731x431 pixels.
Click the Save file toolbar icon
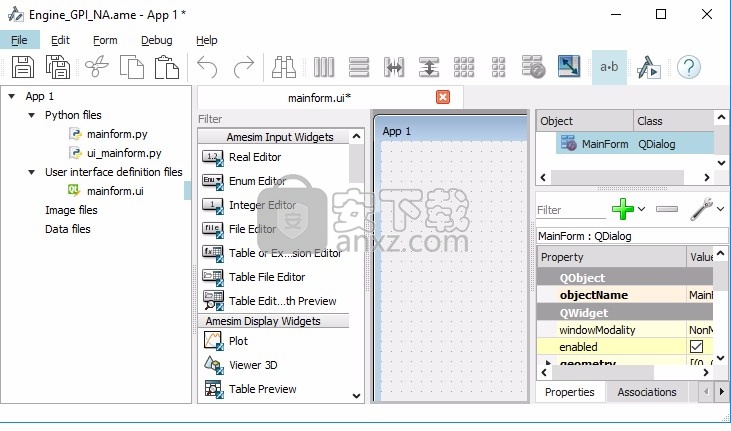[x=23, y=67]
